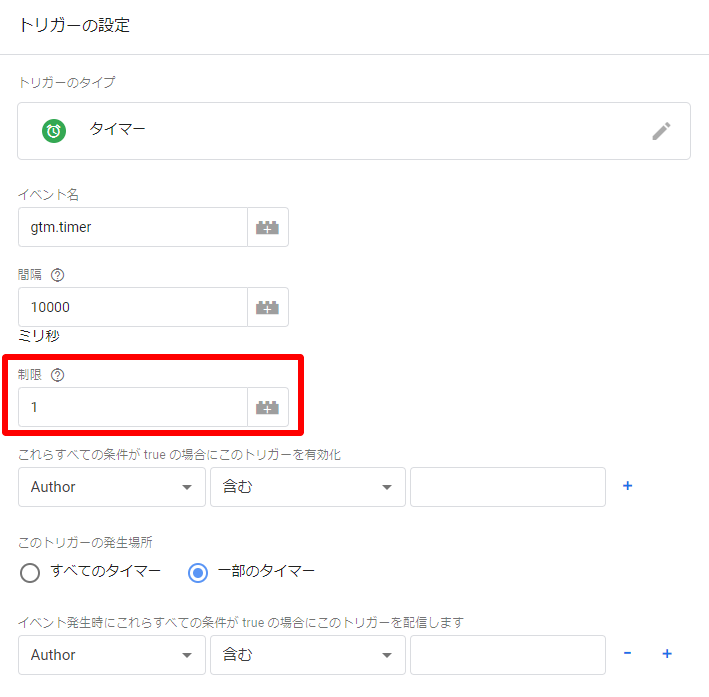
Task: Click value field in enable-condition row
Action: [508, 487]
